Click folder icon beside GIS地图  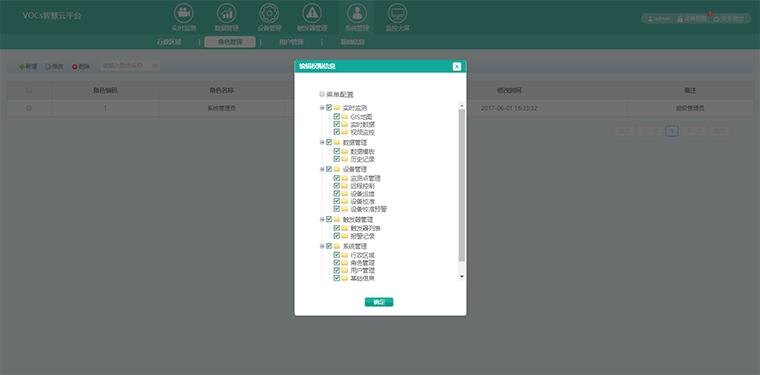coord(344,117)
